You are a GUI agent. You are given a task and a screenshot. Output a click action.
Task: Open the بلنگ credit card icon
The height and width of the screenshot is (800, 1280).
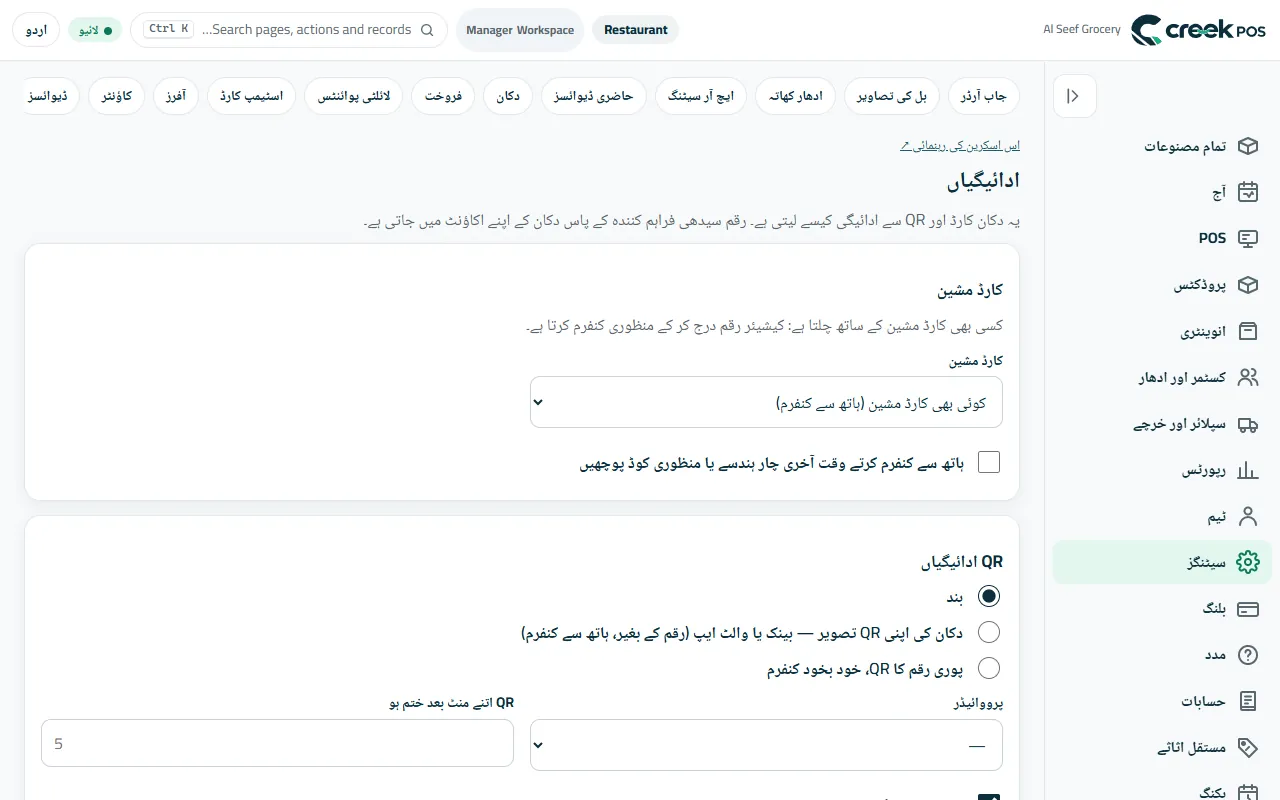pos(1247,609)
